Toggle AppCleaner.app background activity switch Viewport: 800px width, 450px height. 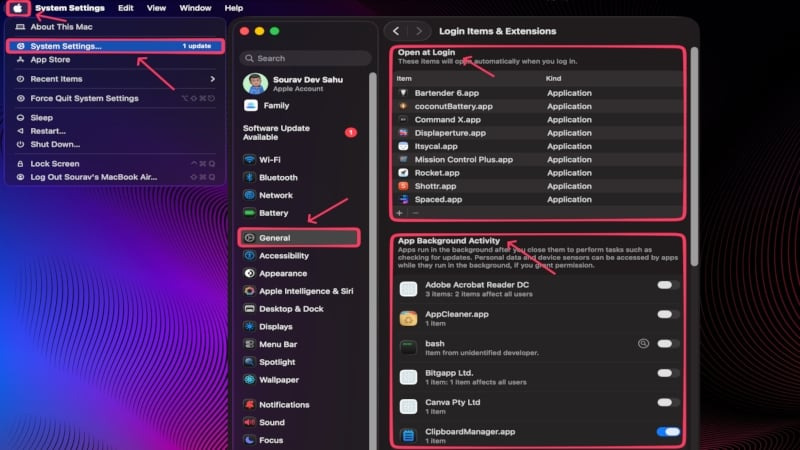click(x=668, y=314)
